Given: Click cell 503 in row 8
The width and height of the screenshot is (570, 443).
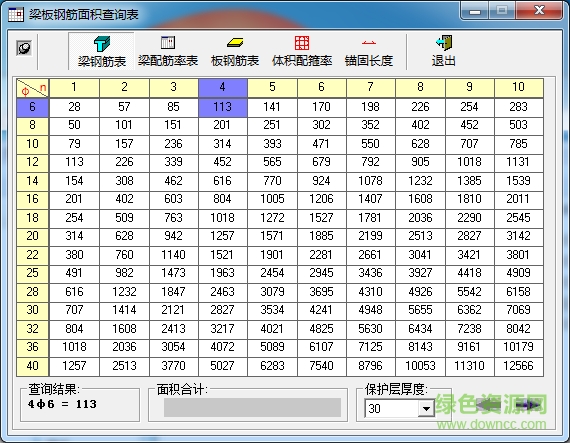Looking at the screenshot, I should (x=518, y=125).
